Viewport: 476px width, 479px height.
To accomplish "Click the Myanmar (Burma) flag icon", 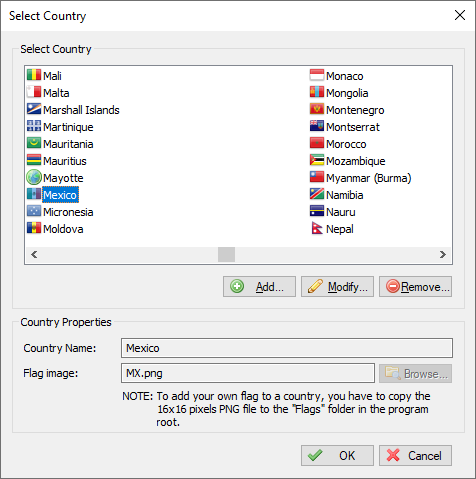I will coord(317,177).
